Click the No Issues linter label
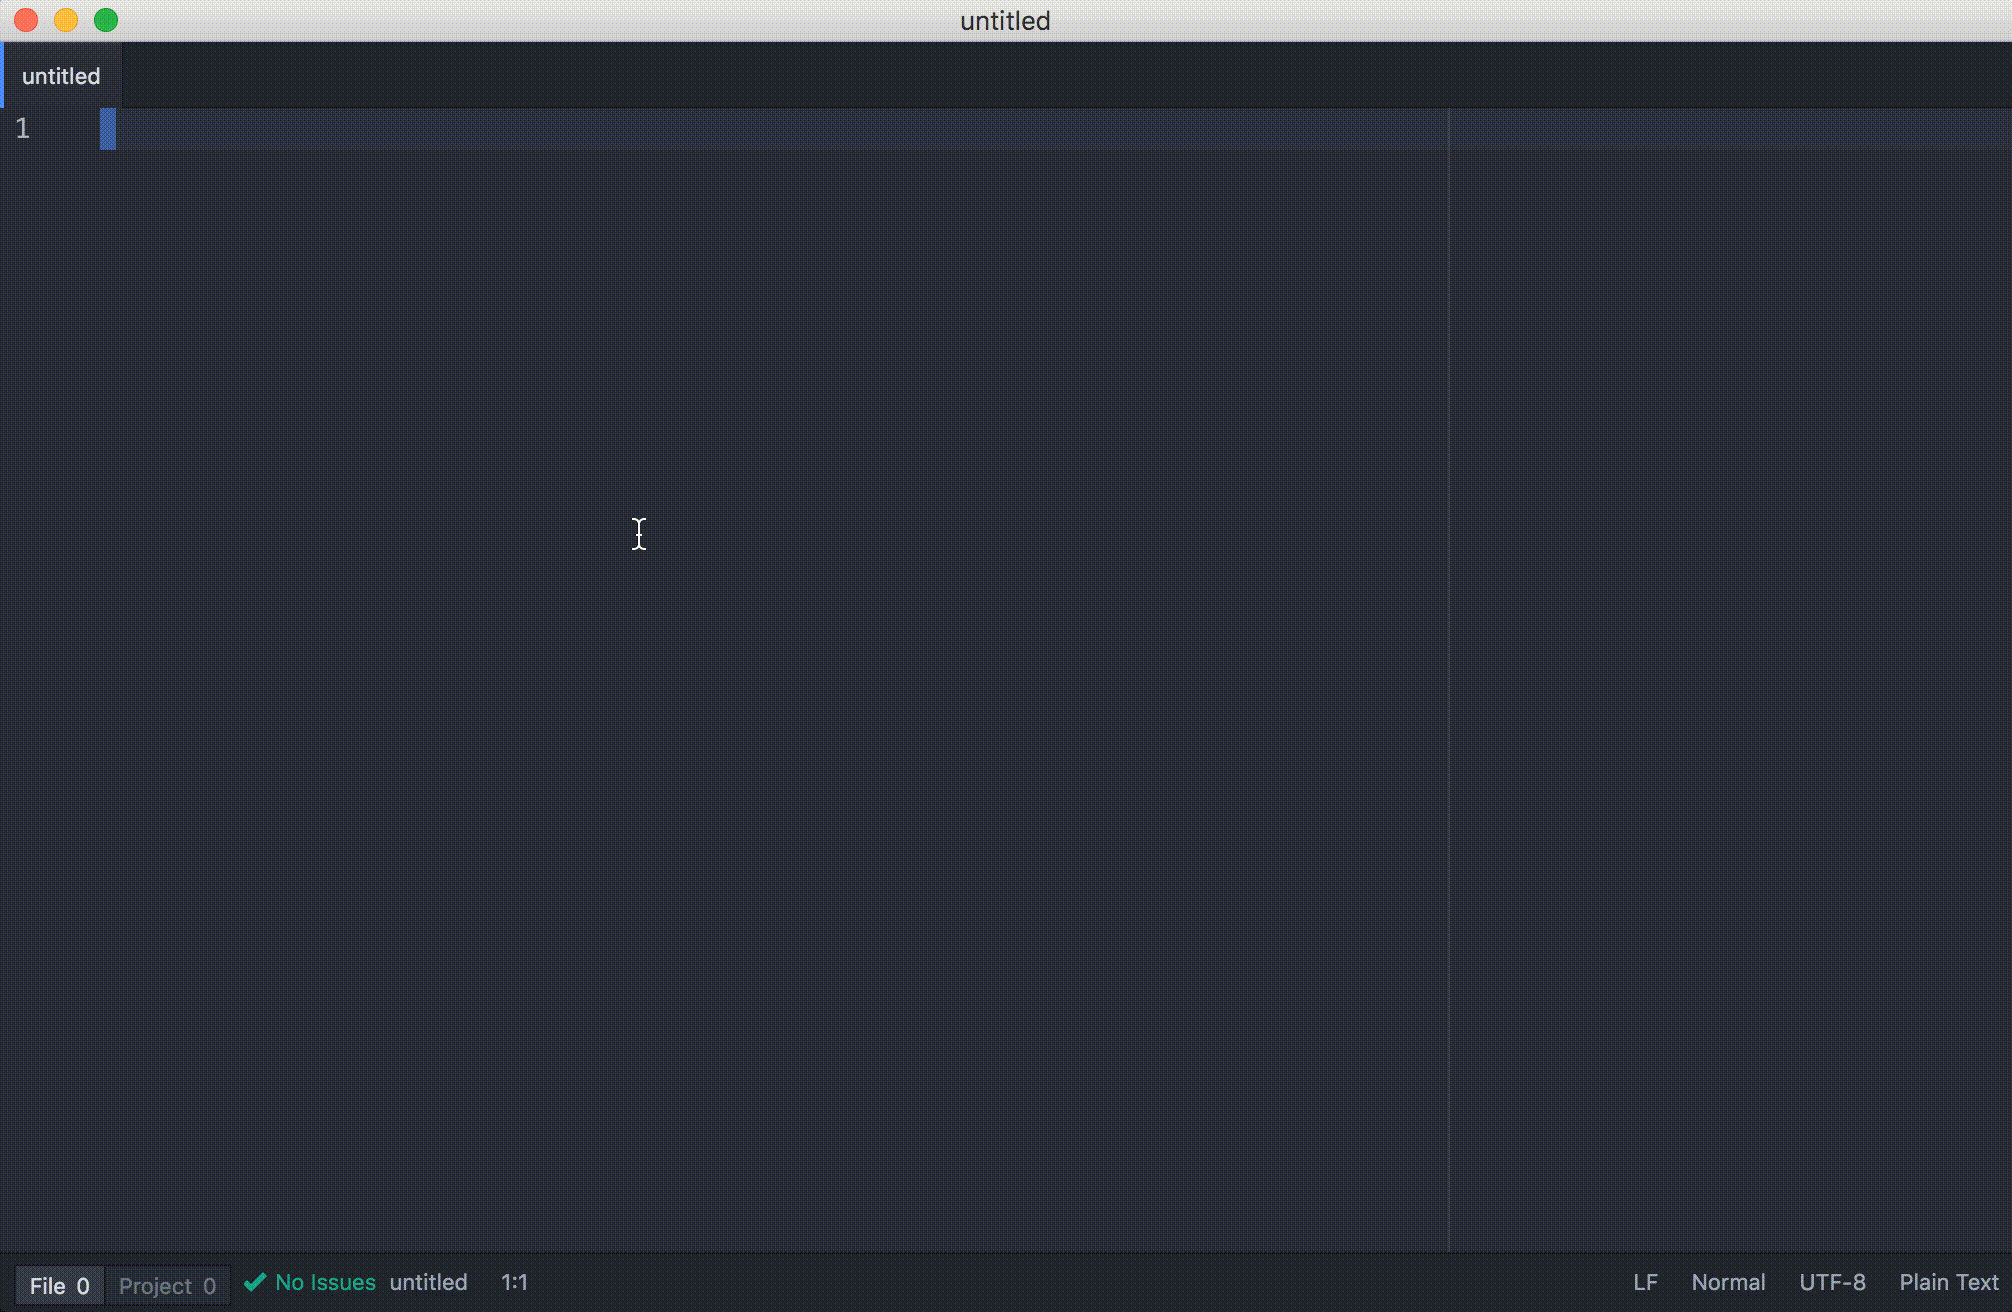This screenshot has height=1312, width=2012. point(325,1282)
